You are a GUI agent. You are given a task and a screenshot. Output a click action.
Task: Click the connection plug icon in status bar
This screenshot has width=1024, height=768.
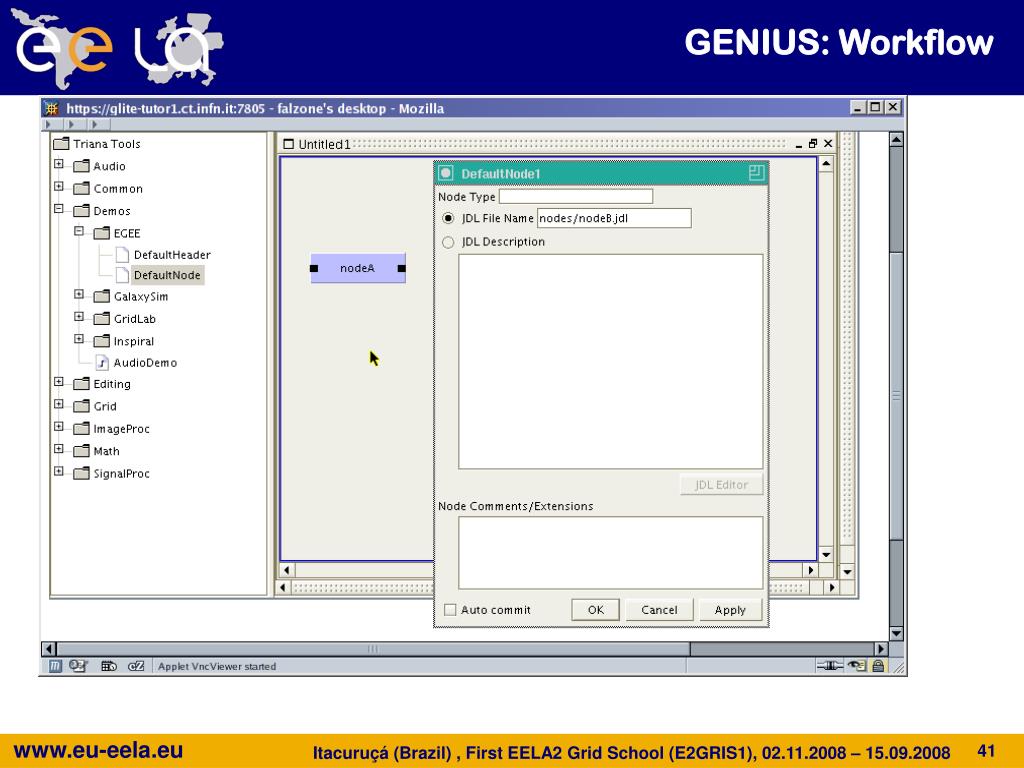(x=829, y=665)
